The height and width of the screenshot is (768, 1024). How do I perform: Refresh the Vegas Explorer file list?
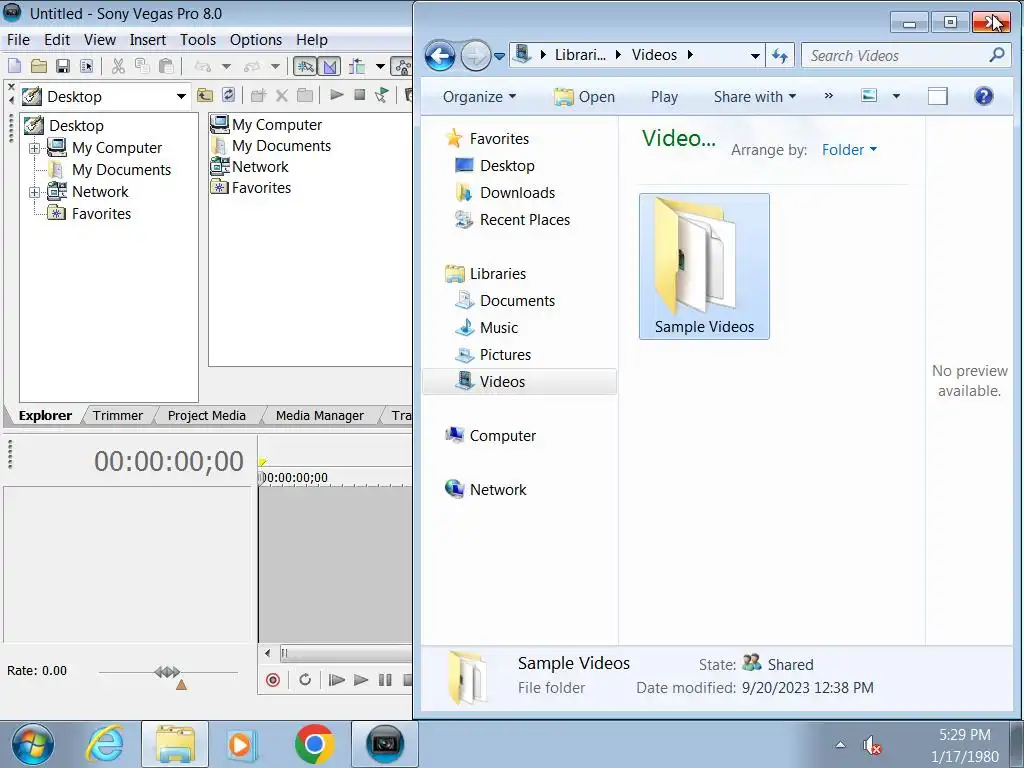point(228,95)
